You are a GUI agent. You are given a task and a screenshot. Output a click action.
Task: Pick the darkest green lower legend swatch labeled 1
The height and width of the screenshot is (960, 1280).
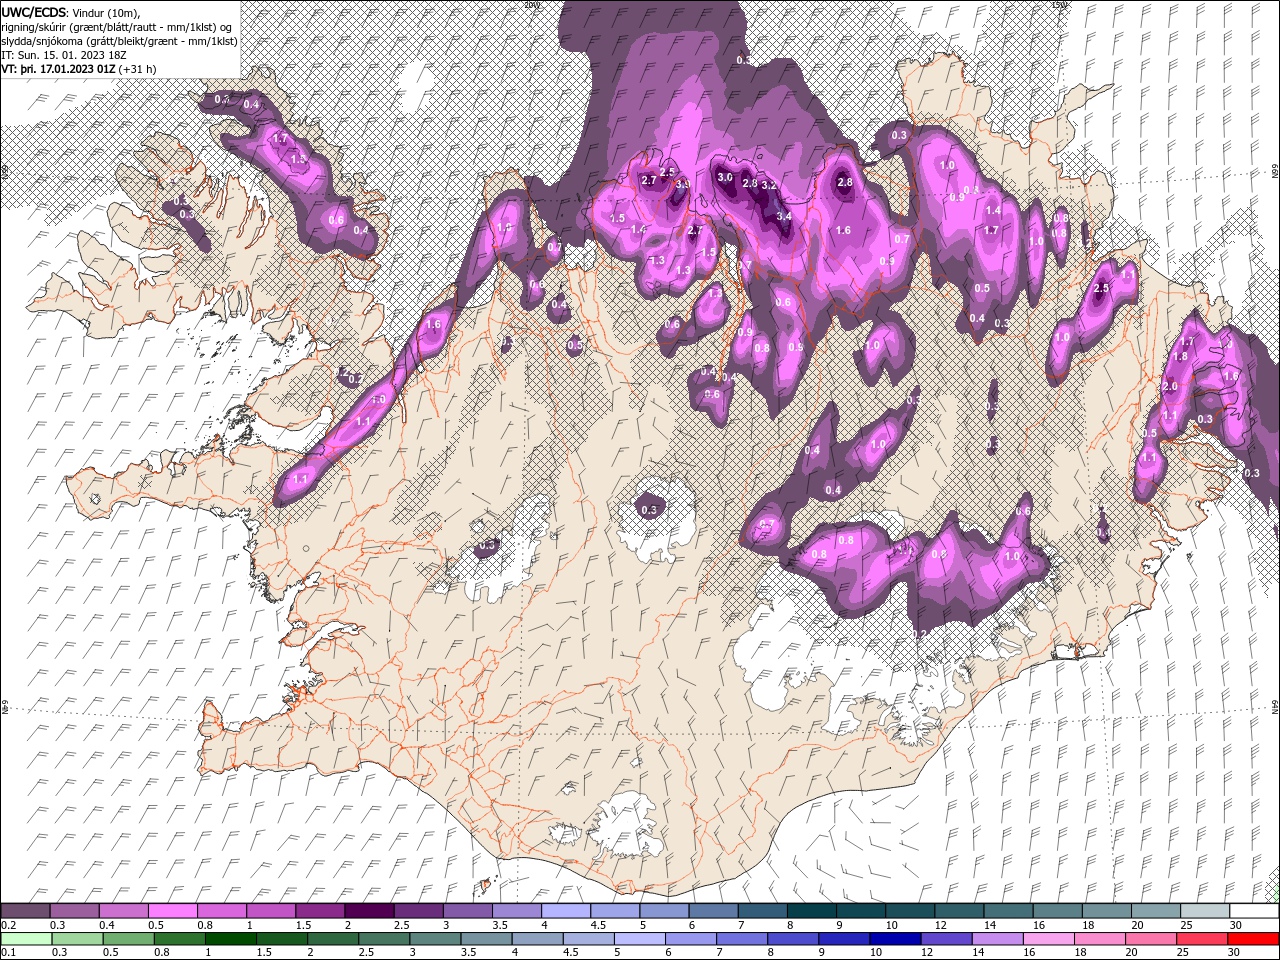click(x=231, y=939)
